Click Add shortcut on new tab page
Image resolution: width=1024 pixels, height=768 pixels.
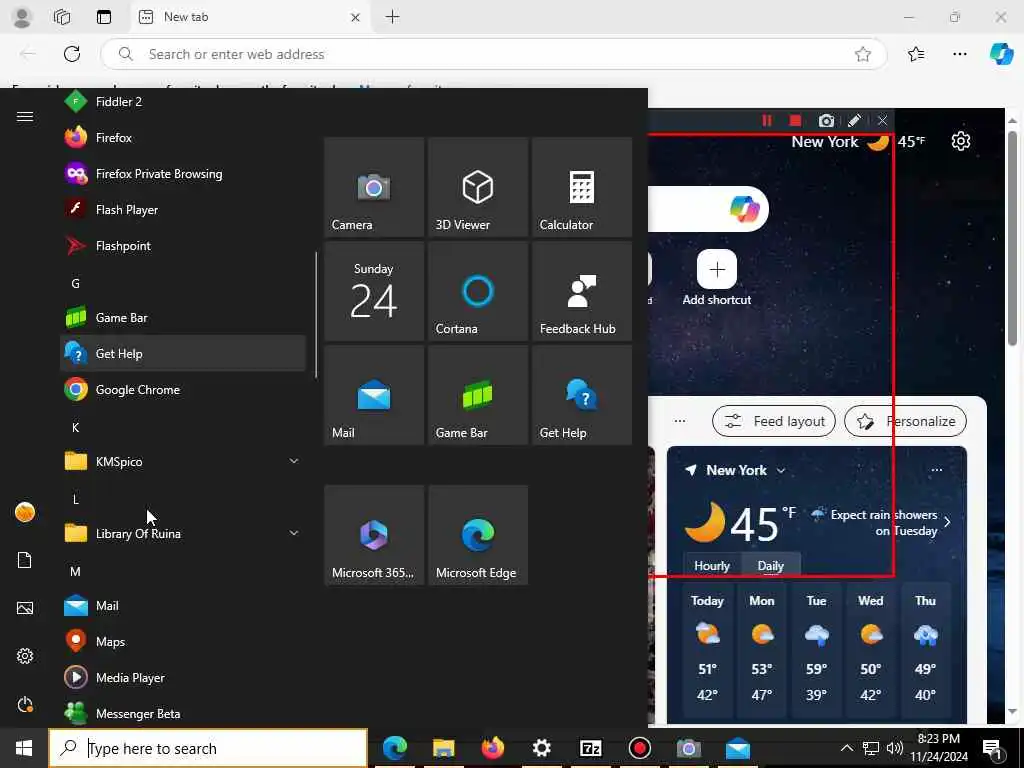click(717, 278)
